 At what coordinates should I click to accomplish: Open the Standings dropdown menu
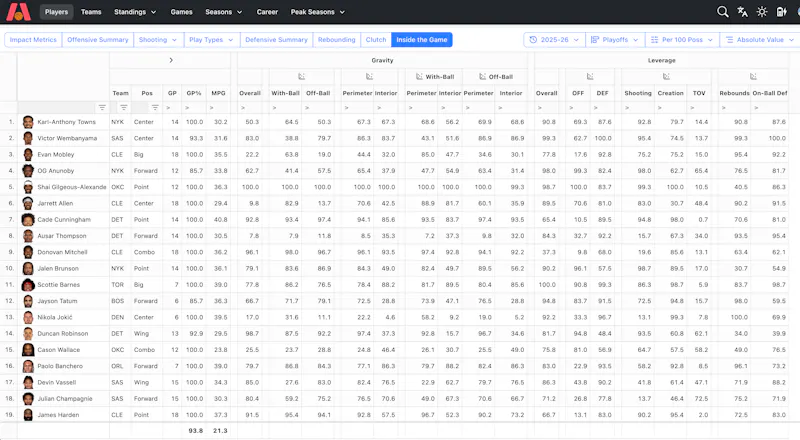(135, 12)
